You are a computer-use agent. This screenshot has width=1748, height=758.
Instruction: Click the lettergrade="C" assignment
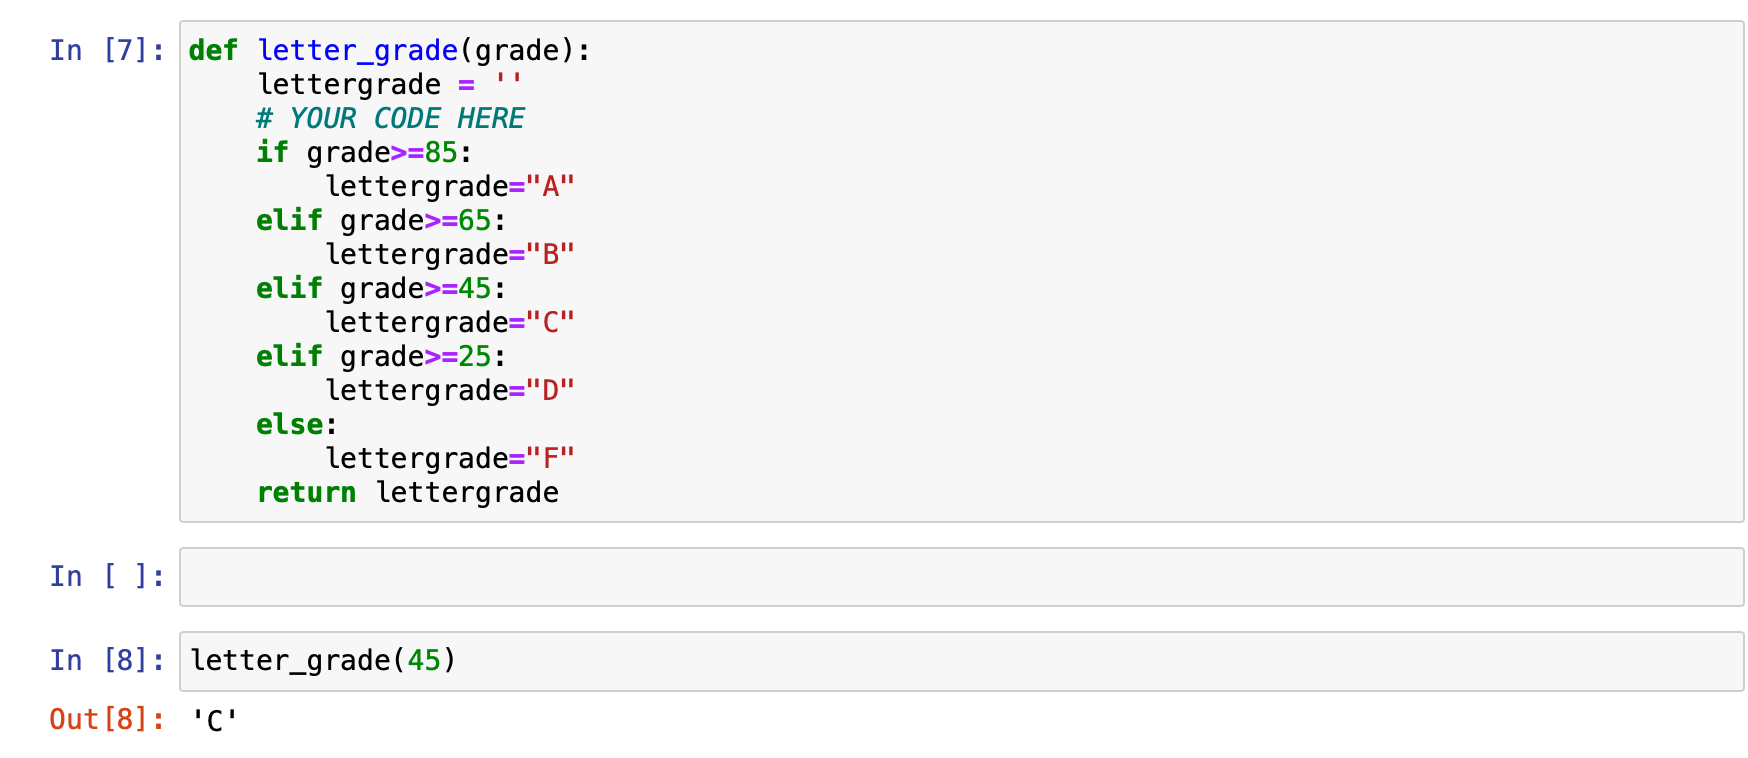450,322
